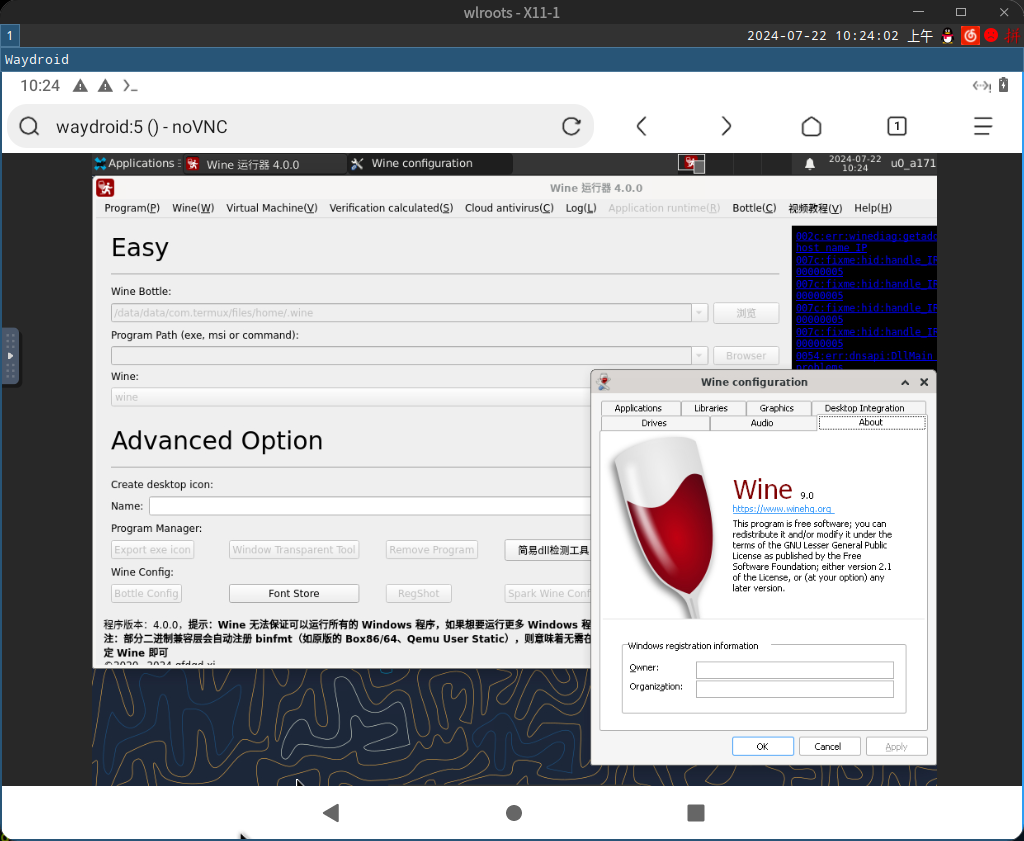The width and height of the screenshot is (1024, 841).
Task: Open the Virtual Machine(V) menu
Action: (271, 208)
